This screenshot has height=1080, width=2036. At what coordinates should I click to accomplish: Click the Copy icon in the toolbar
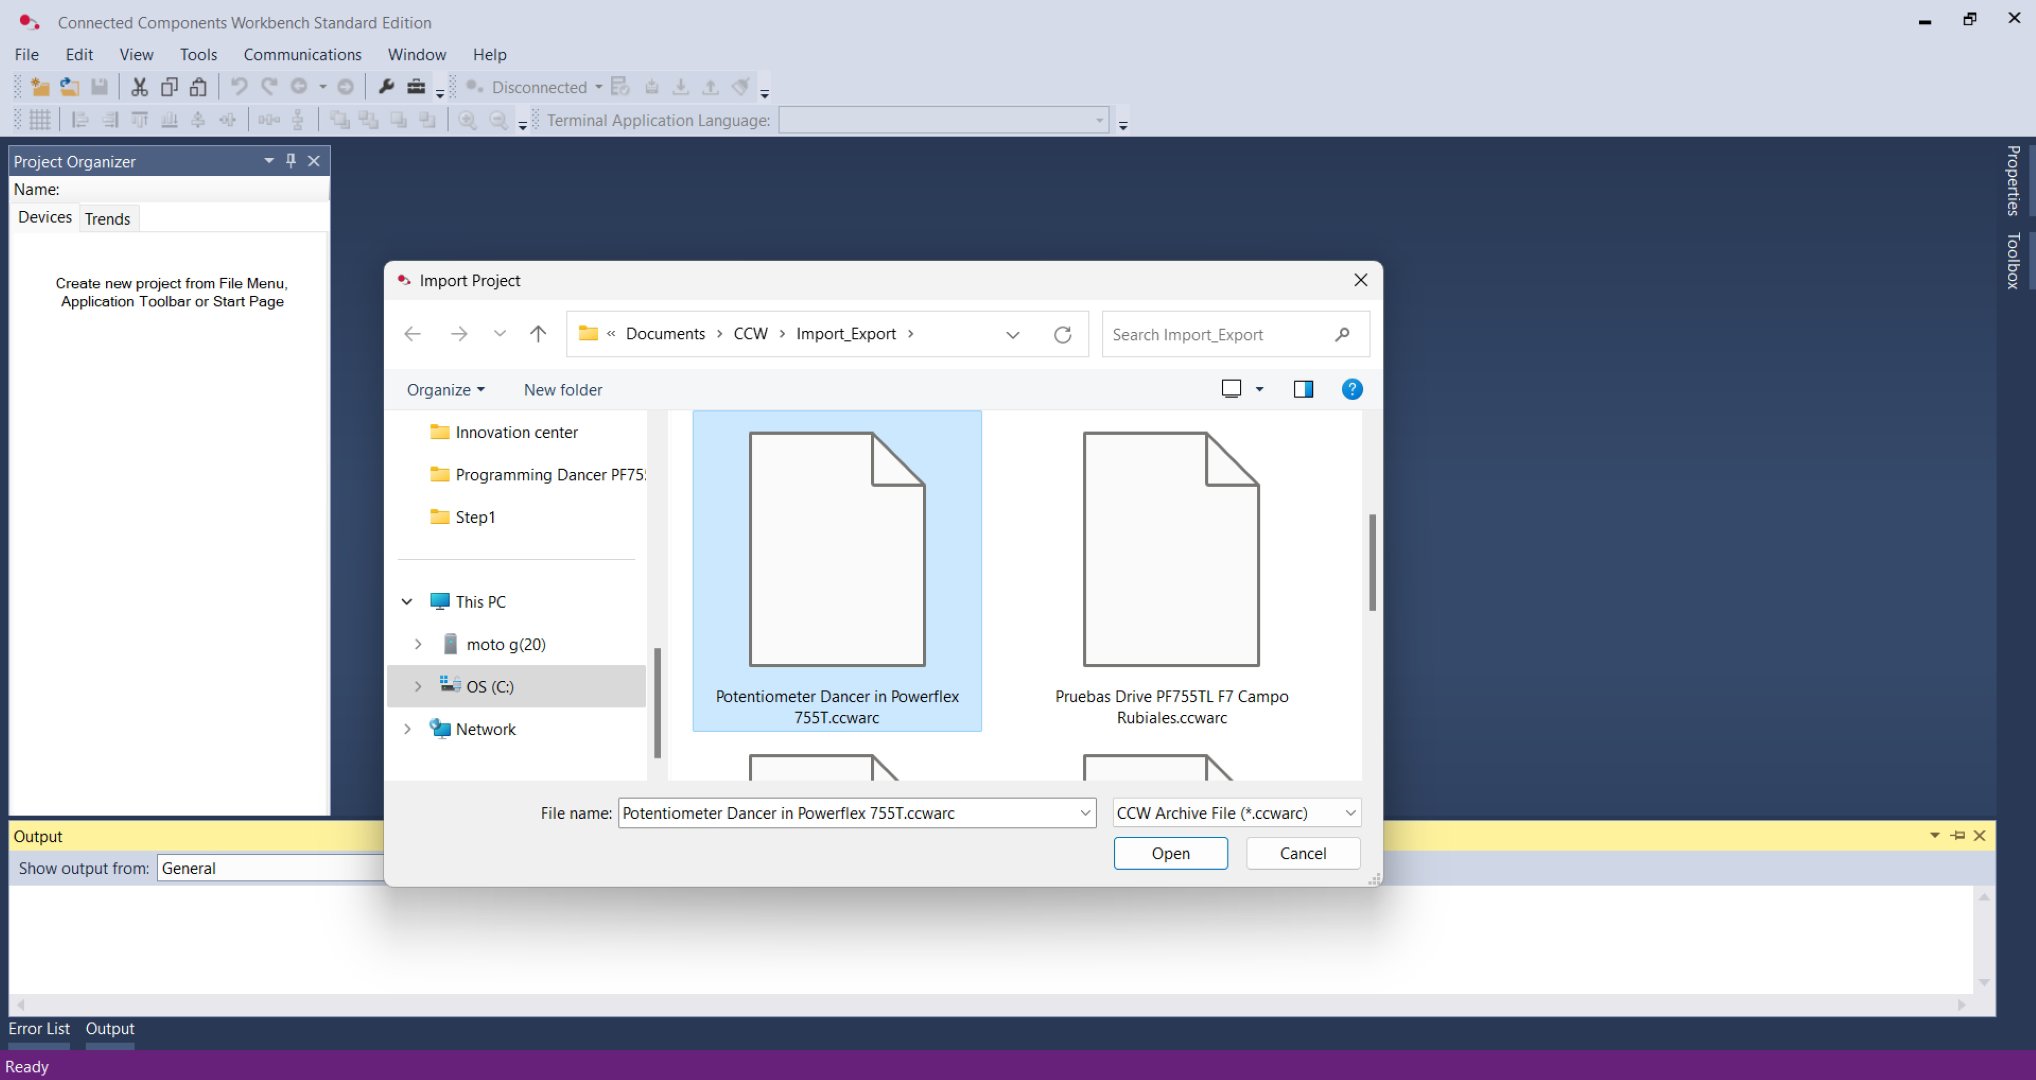tap(169, 87)
